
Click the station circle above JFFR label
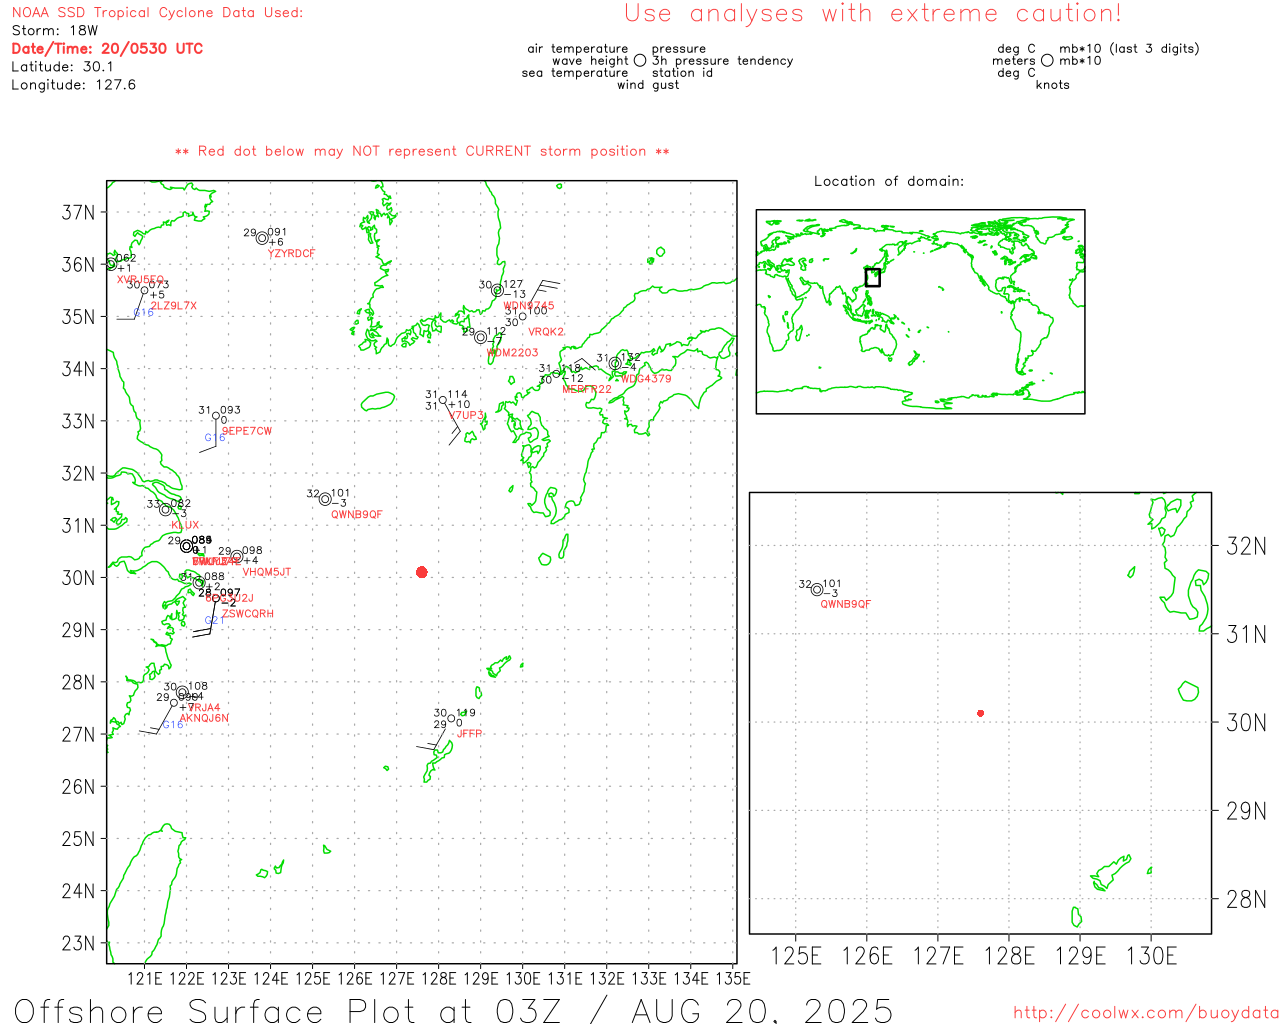[x=451, y=718]
